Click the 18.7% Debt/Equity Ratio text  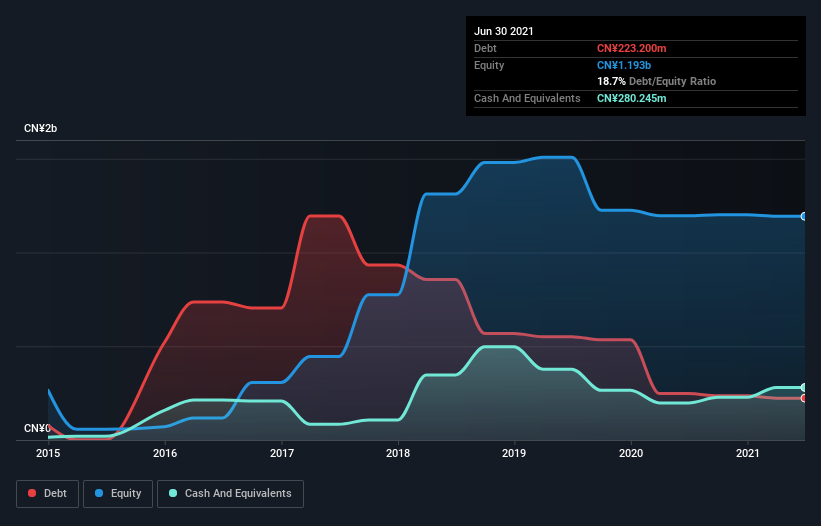tap(657, 82)
